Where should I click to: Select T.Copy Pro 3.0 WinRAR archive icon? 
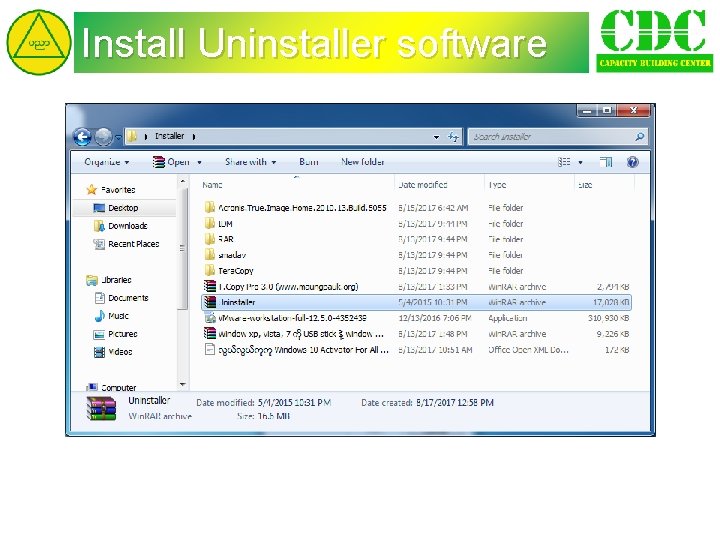[210, 287]
